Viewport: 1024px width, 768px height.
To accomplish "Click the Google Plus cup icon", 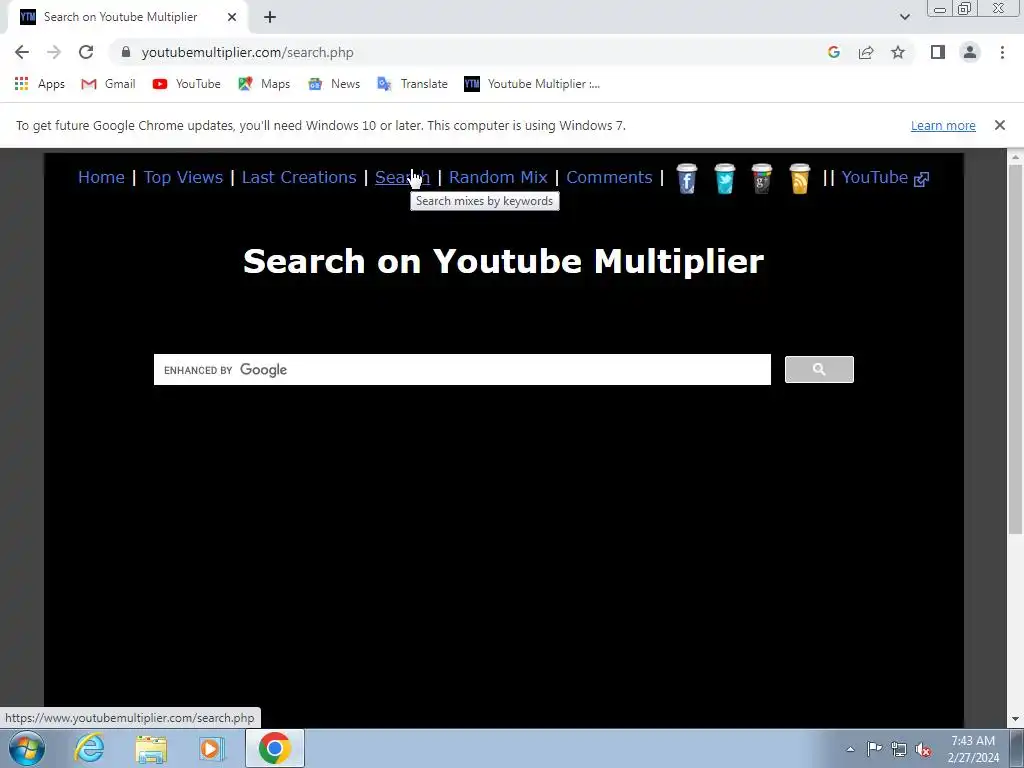I will 761,178.
